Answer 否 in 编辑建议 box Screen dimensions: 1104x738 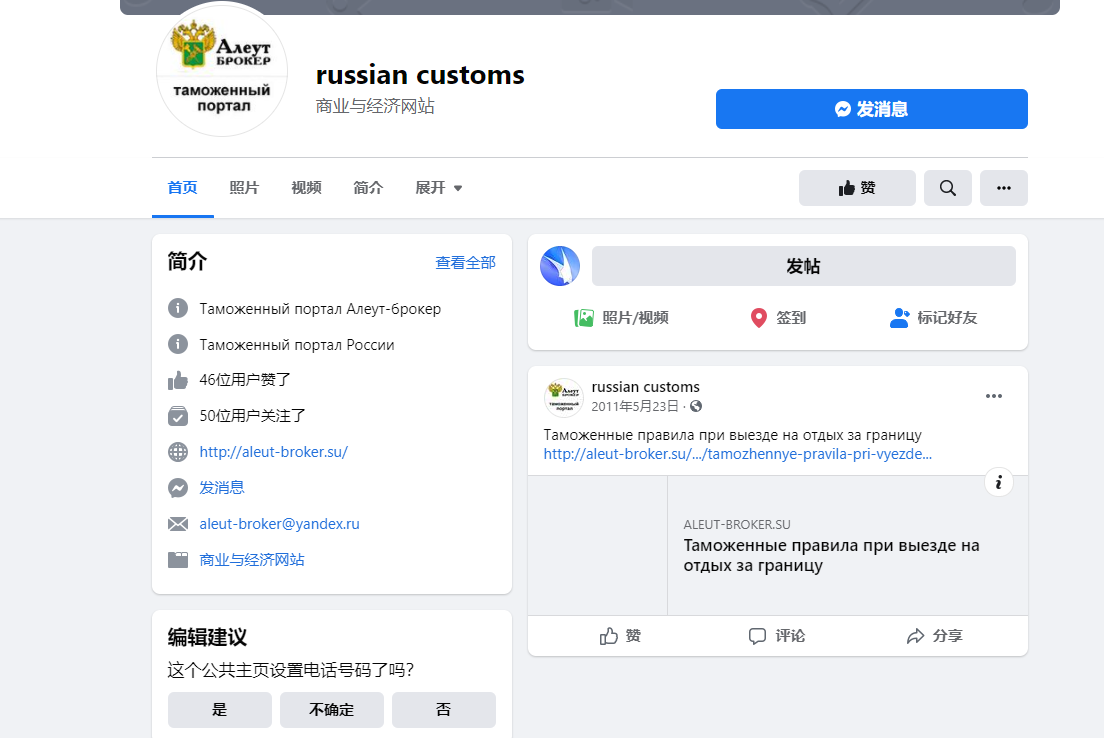444,710
